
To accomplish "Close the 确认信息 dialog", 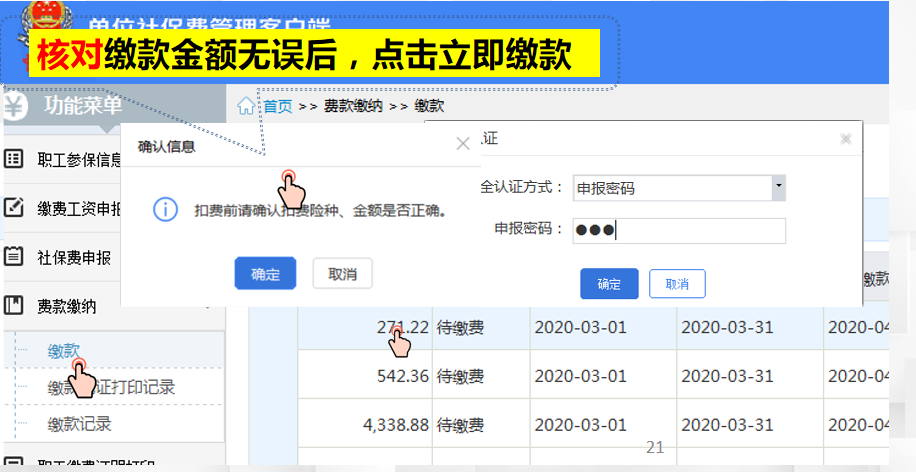I will [463, 143].
